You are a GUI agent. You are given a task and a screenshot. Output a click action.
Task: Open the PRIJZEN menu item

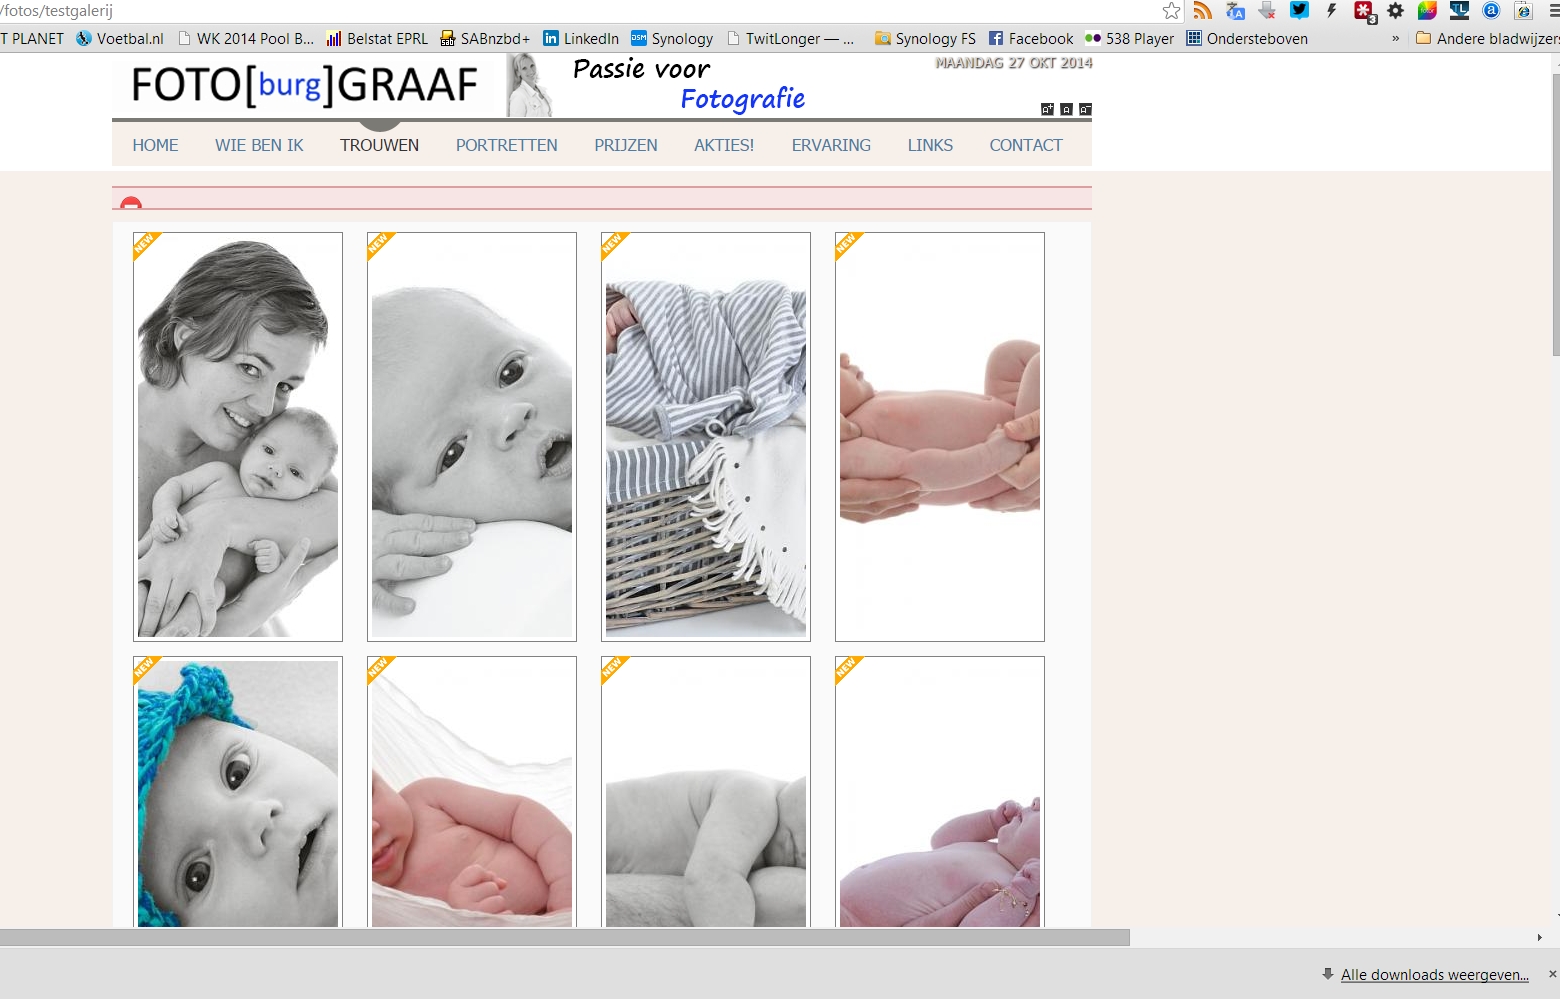click(626, 145)
